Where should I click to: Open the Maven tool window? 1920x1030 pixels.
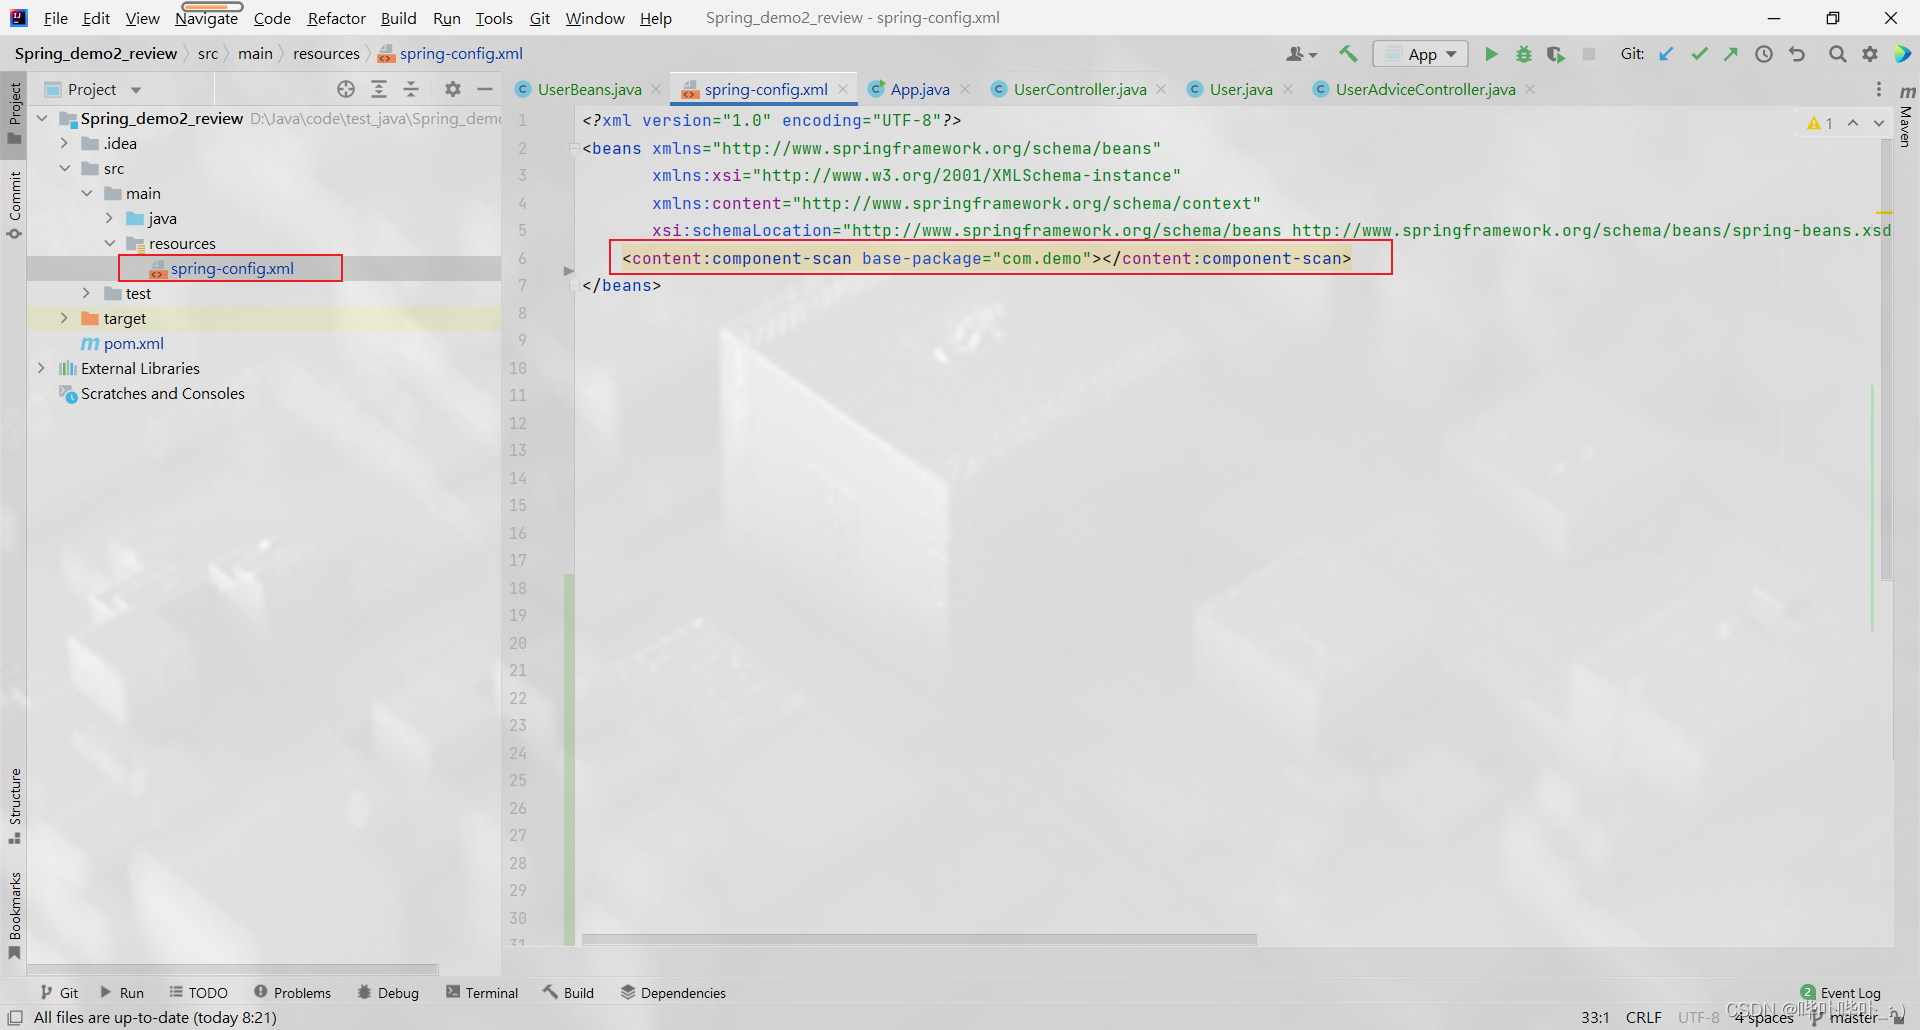pyautogui.click(x=1906, y=118)
